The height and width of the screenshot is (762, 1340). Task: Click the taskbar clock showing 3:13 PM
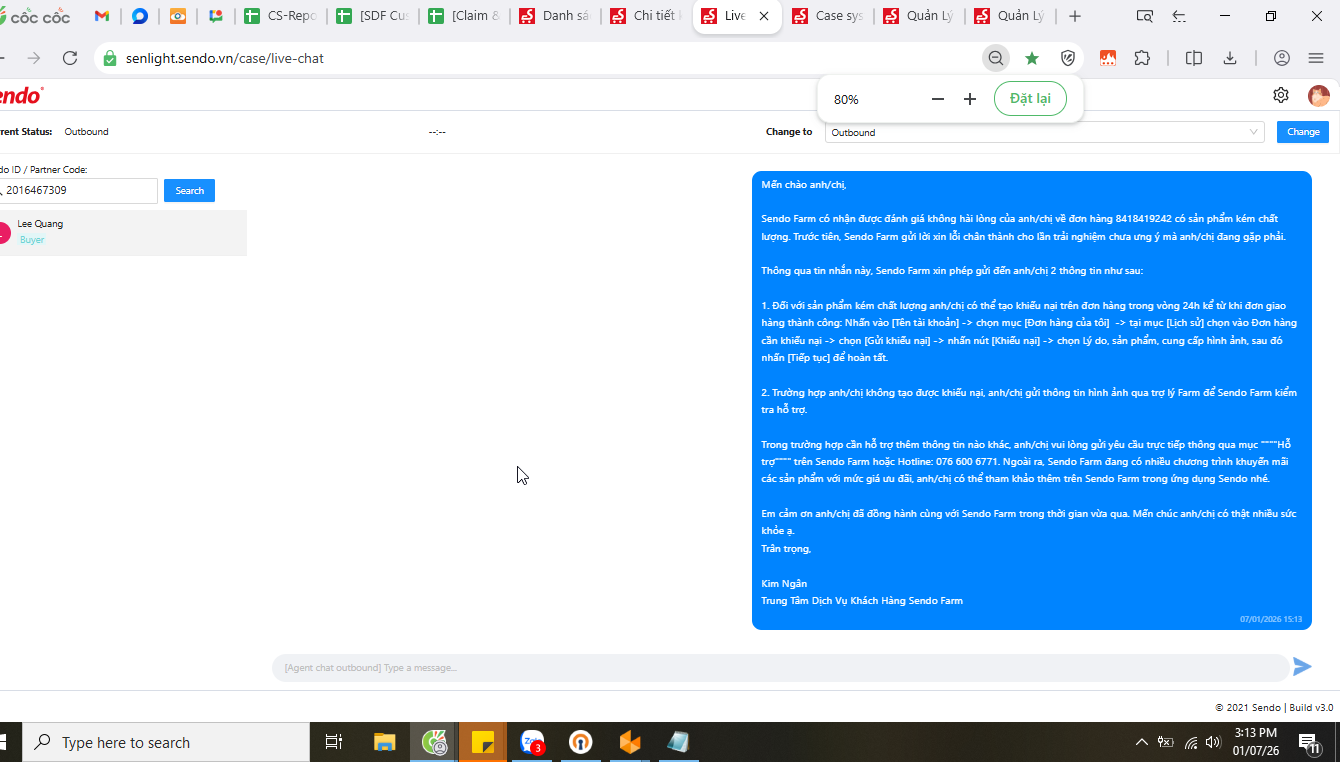click(x=1255, y=742)
